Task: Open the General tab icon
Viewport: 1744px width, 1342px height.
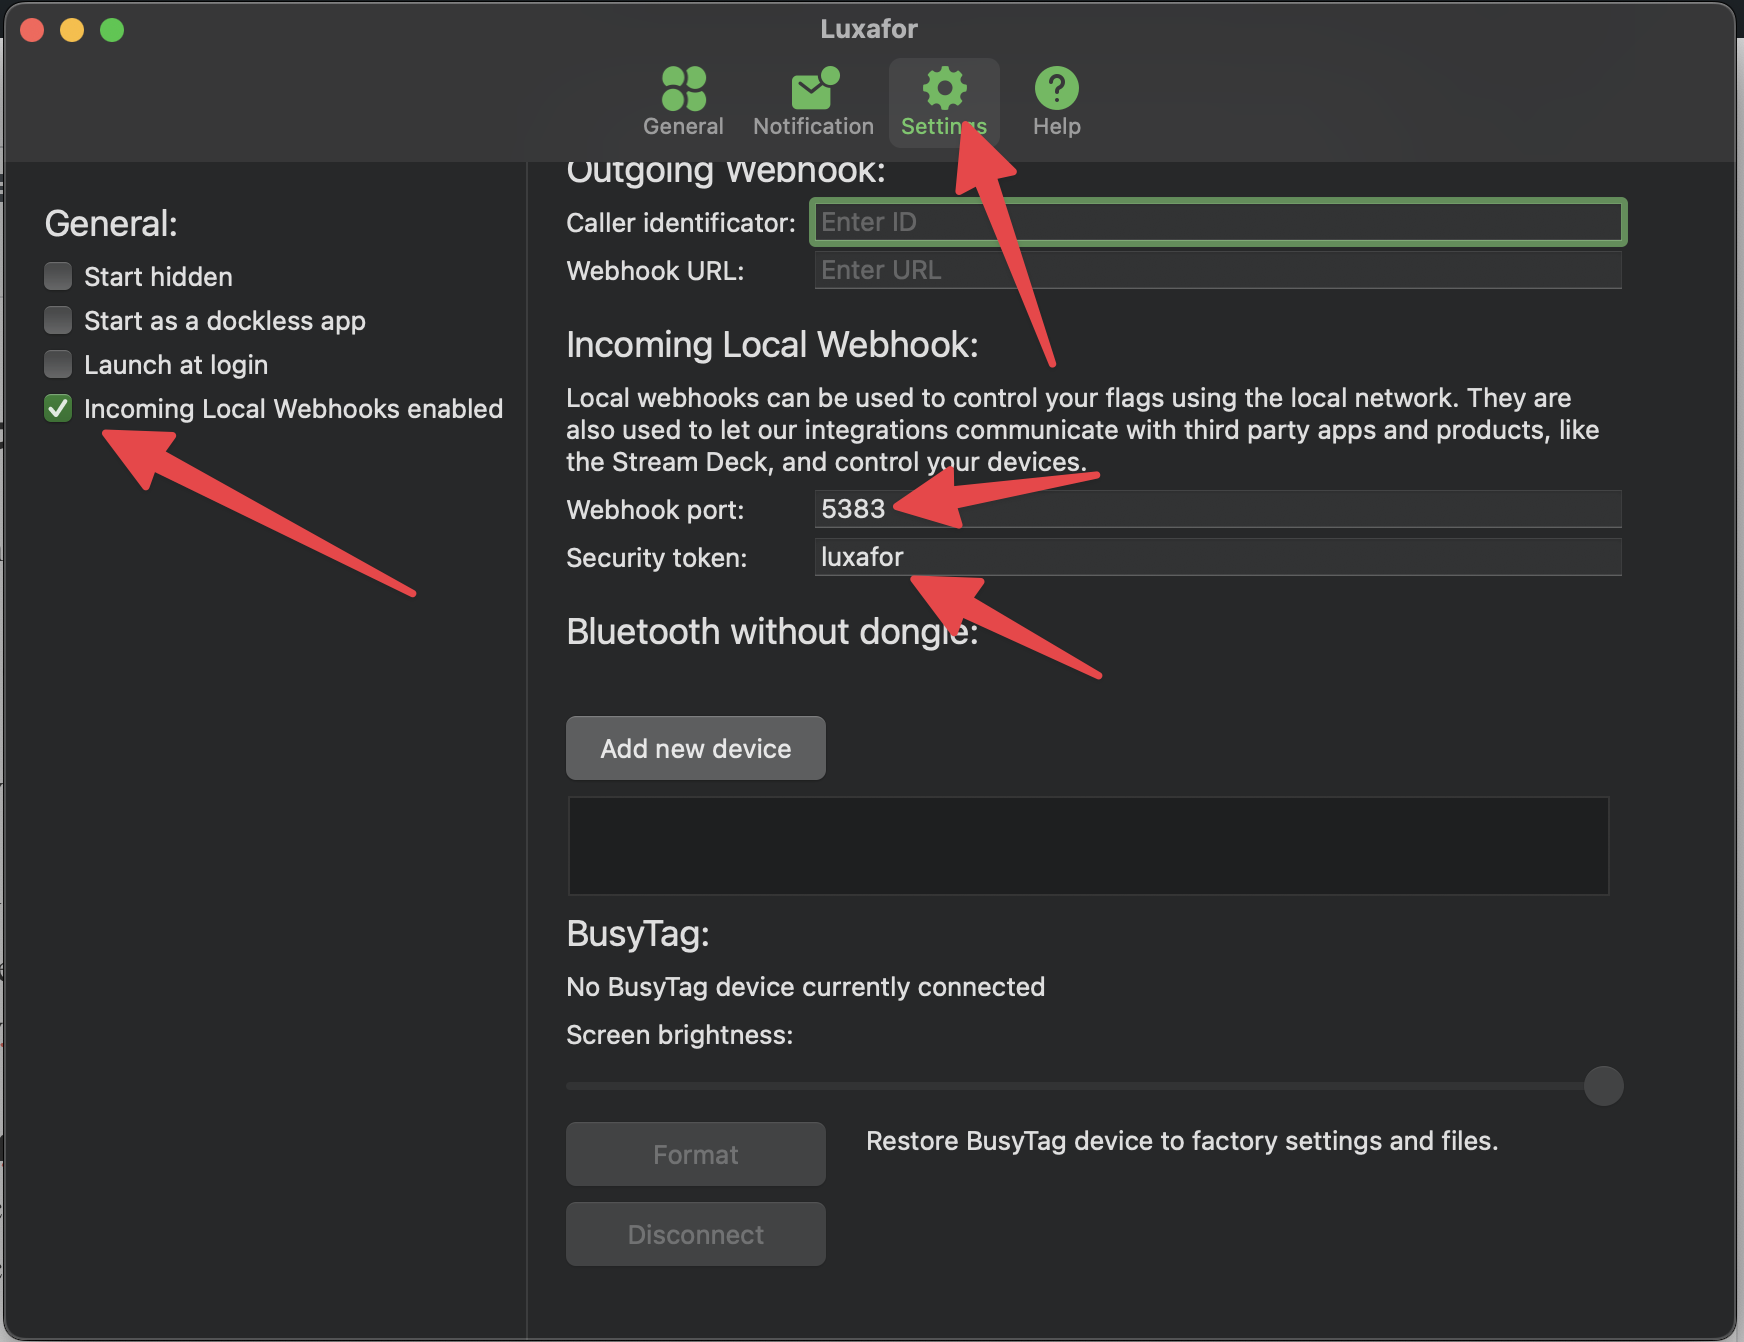Action: (x=683, y=90)
